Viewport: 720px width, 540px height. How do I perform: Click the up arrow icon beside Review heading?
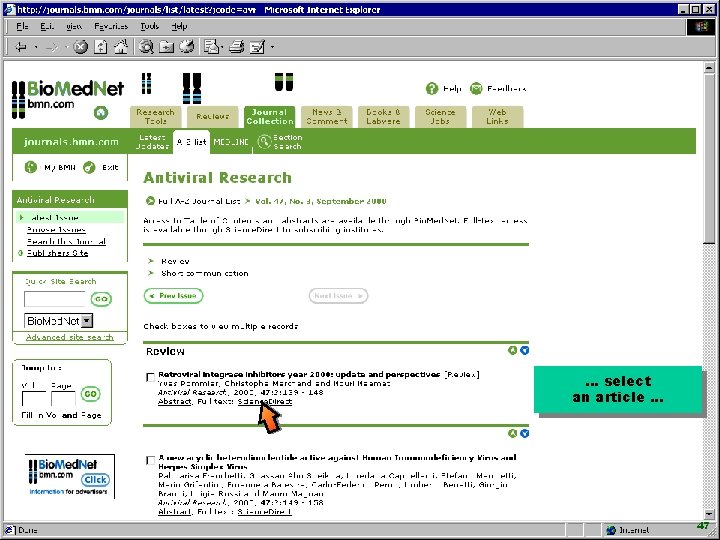tap(512, 350)
